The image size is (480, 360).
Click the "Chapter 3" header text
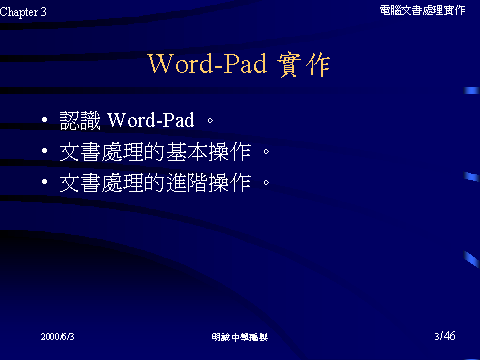23,12
